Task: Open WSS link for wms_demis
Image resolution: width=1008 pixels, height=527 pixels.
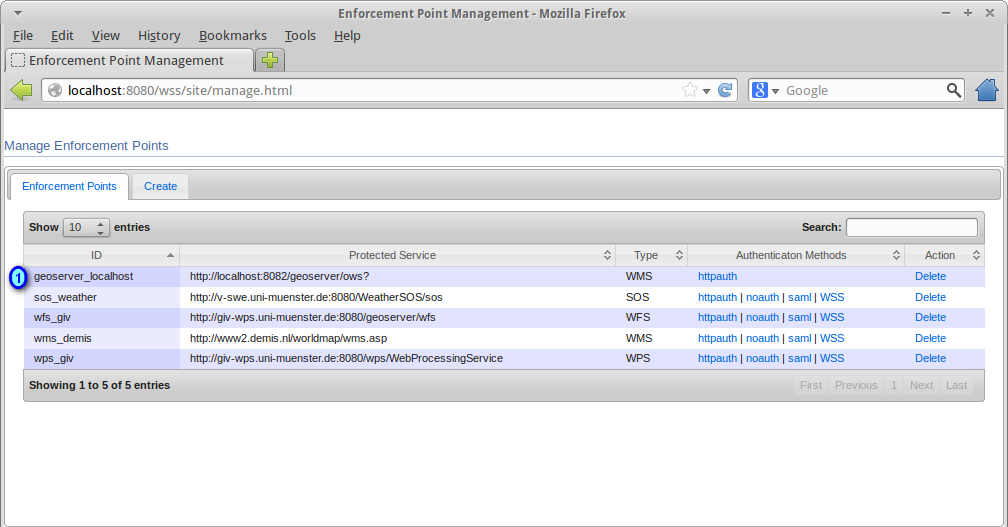Action: click(832, 338)
